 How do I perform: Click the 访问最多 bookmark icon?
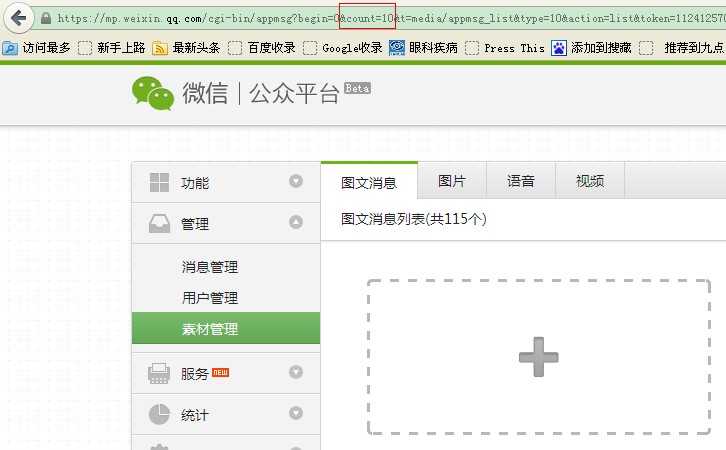pyautogui.click(x=10, y=48)
